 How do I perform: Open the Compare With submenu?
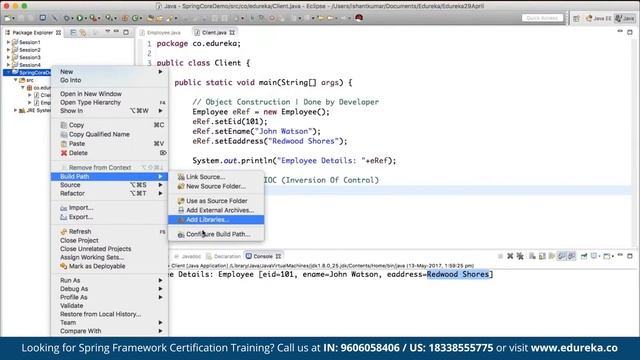point(109,331)
